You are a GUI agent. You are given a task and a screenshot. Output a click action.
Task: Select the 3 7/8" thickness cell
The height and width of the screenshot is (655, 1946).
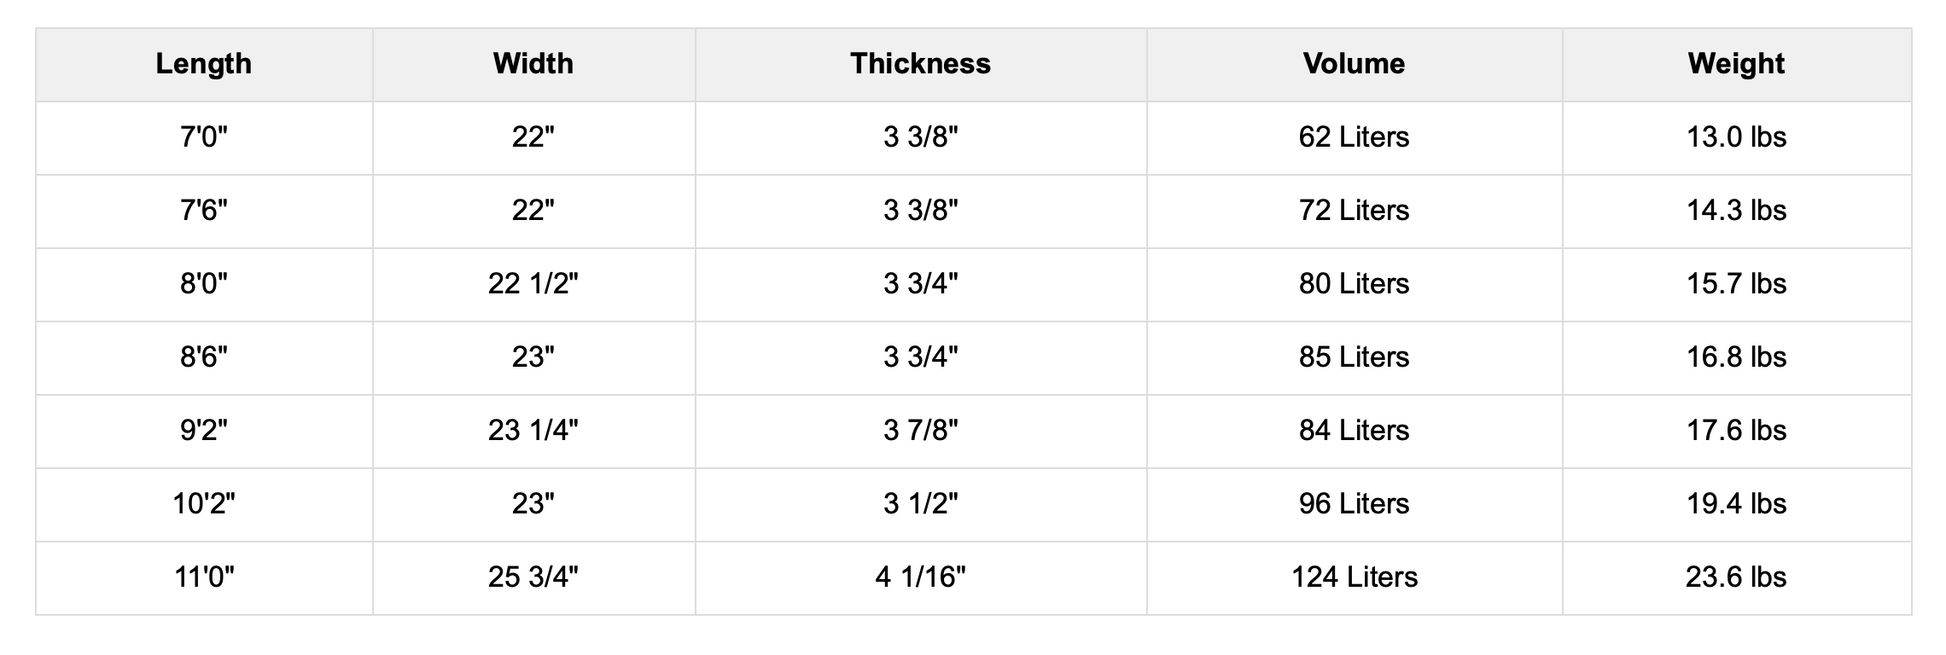point(920,430)
